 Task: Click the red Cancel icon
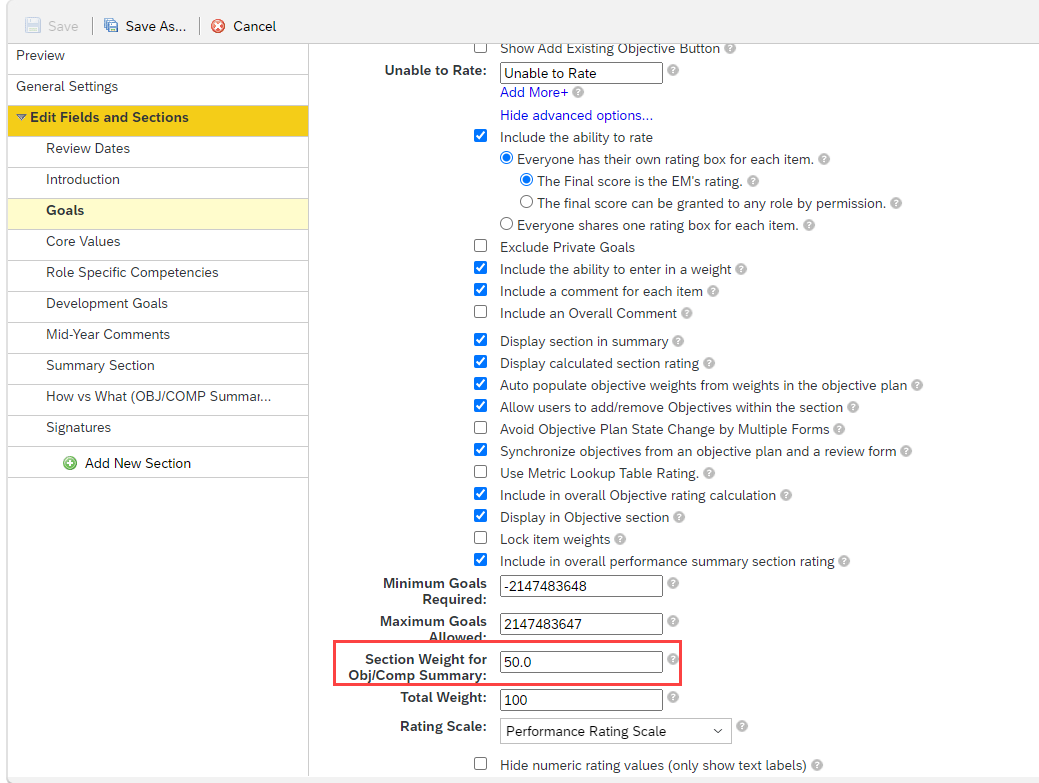point(218,26)
